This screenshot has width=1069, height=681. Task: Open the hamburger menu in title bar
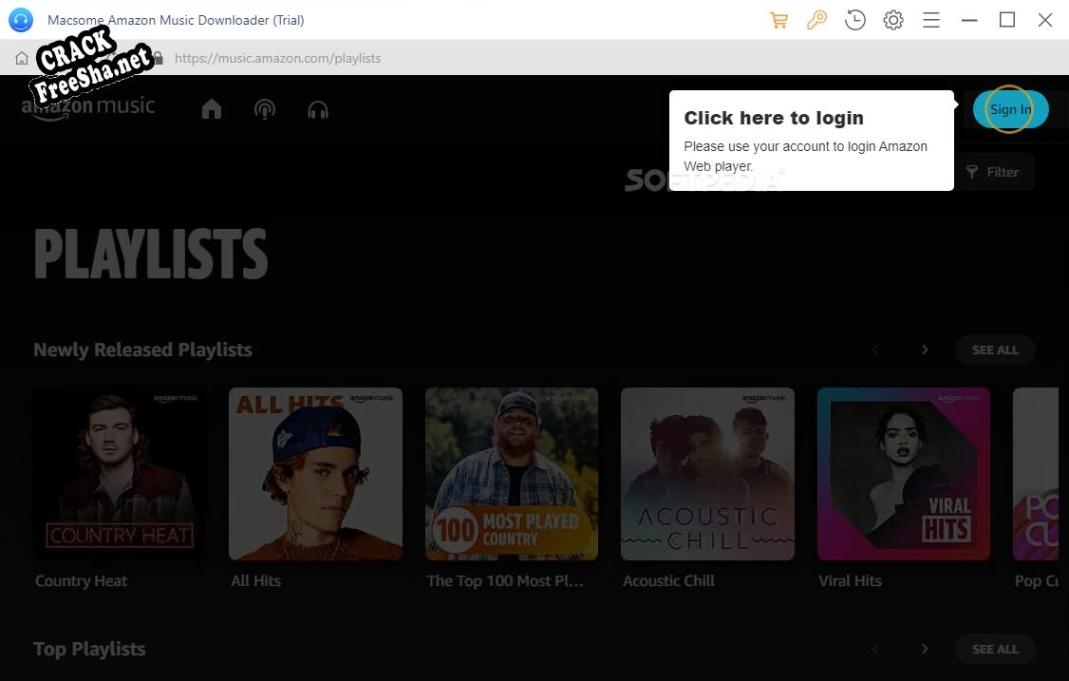[931, 20]
